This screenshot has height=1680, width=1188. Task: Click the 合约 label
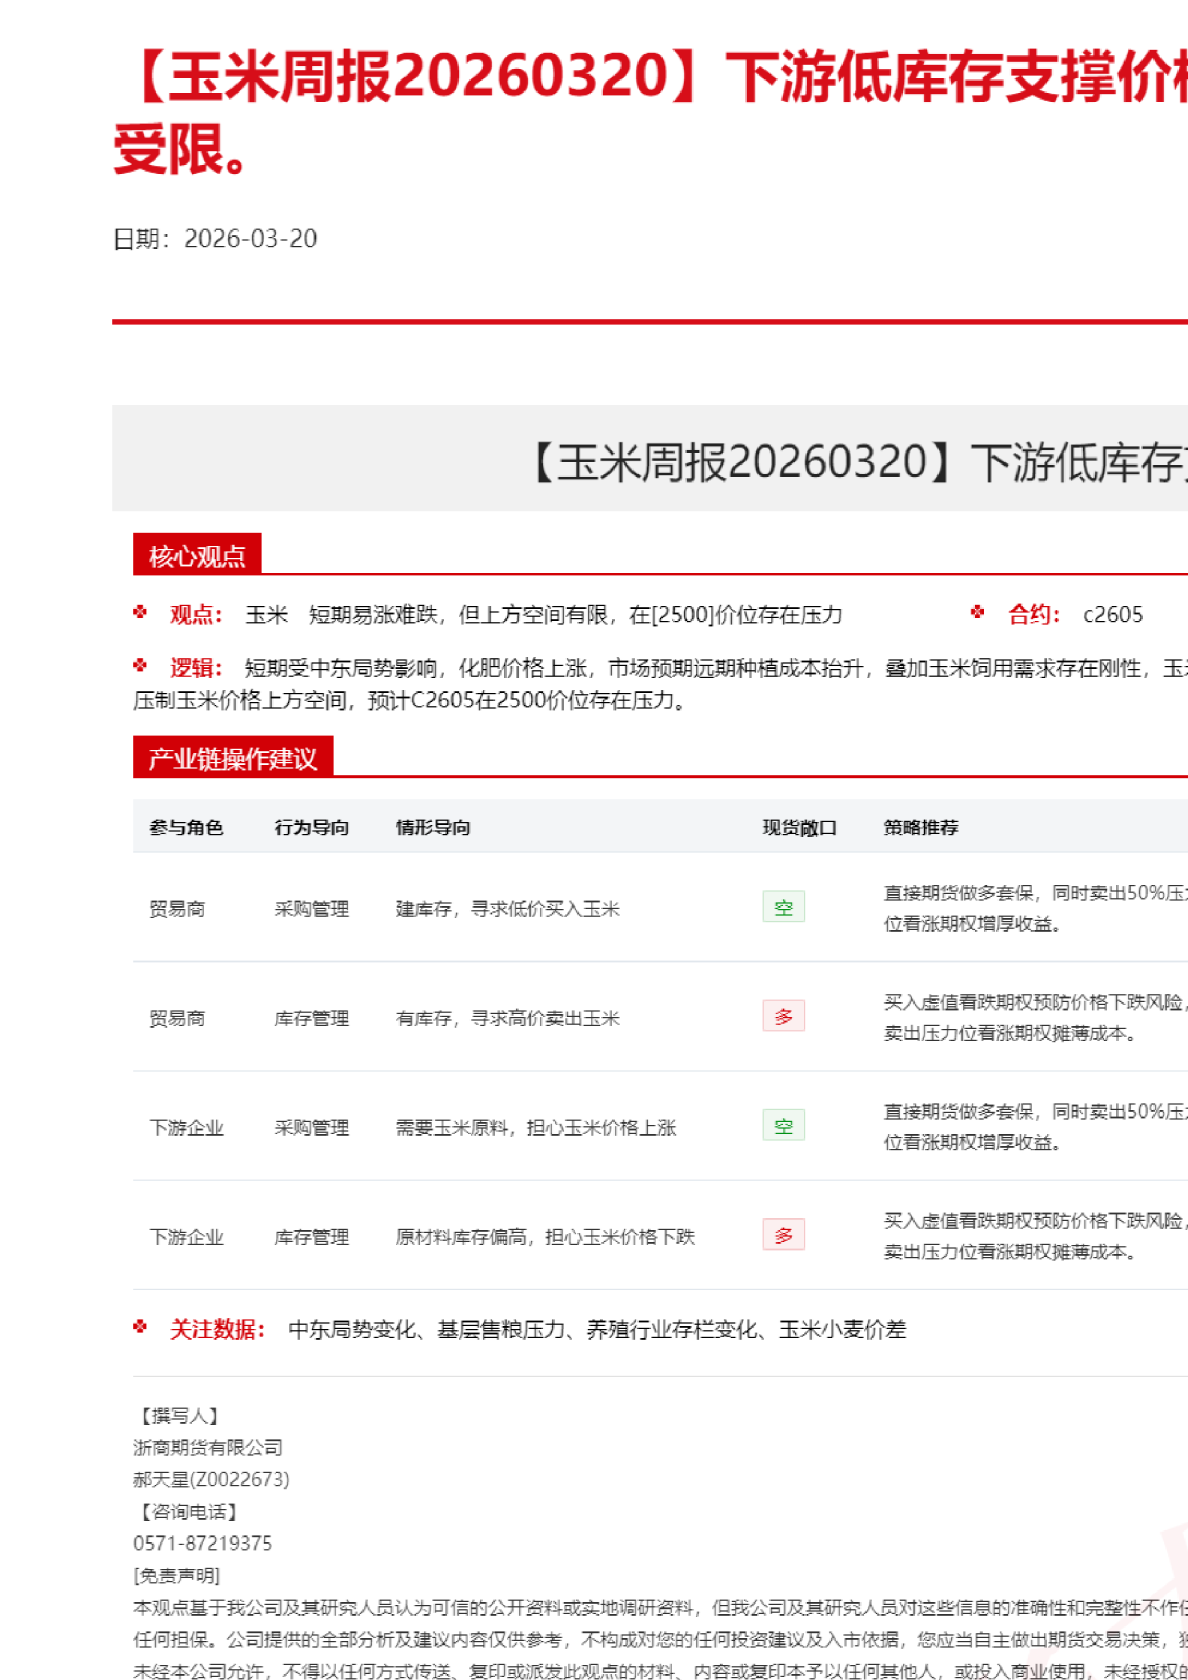pyautogui.click(x=1034, y=615)
